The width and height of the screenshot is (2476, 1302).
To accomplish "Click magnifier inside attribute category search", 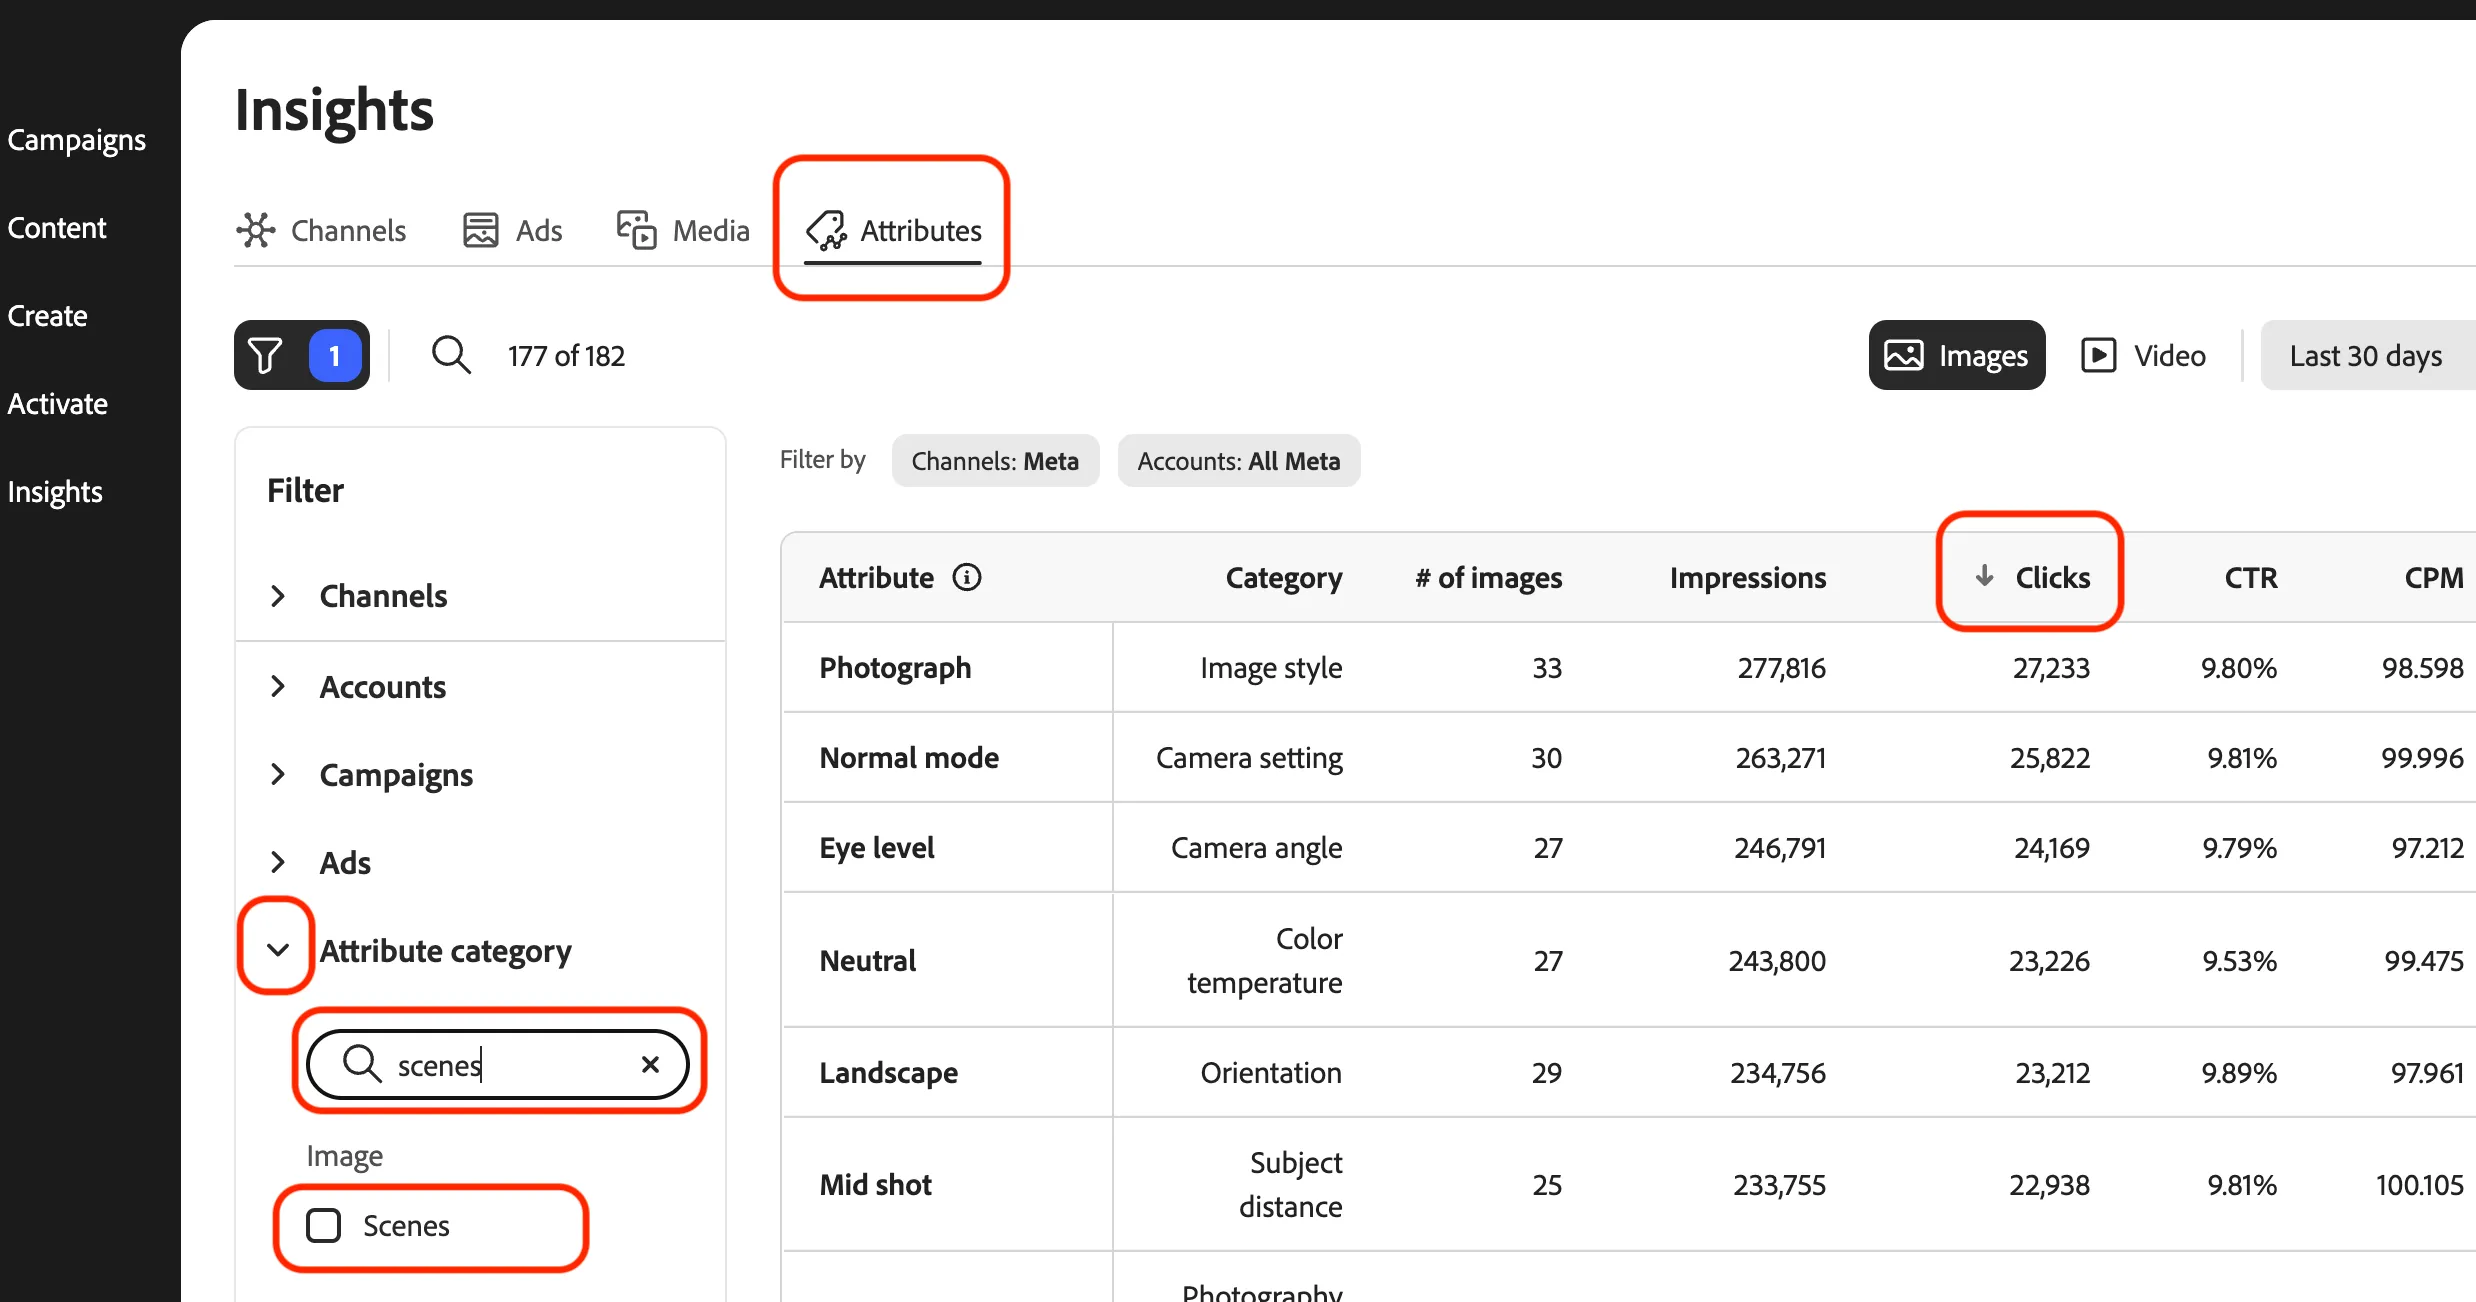I will point(362,1064).
